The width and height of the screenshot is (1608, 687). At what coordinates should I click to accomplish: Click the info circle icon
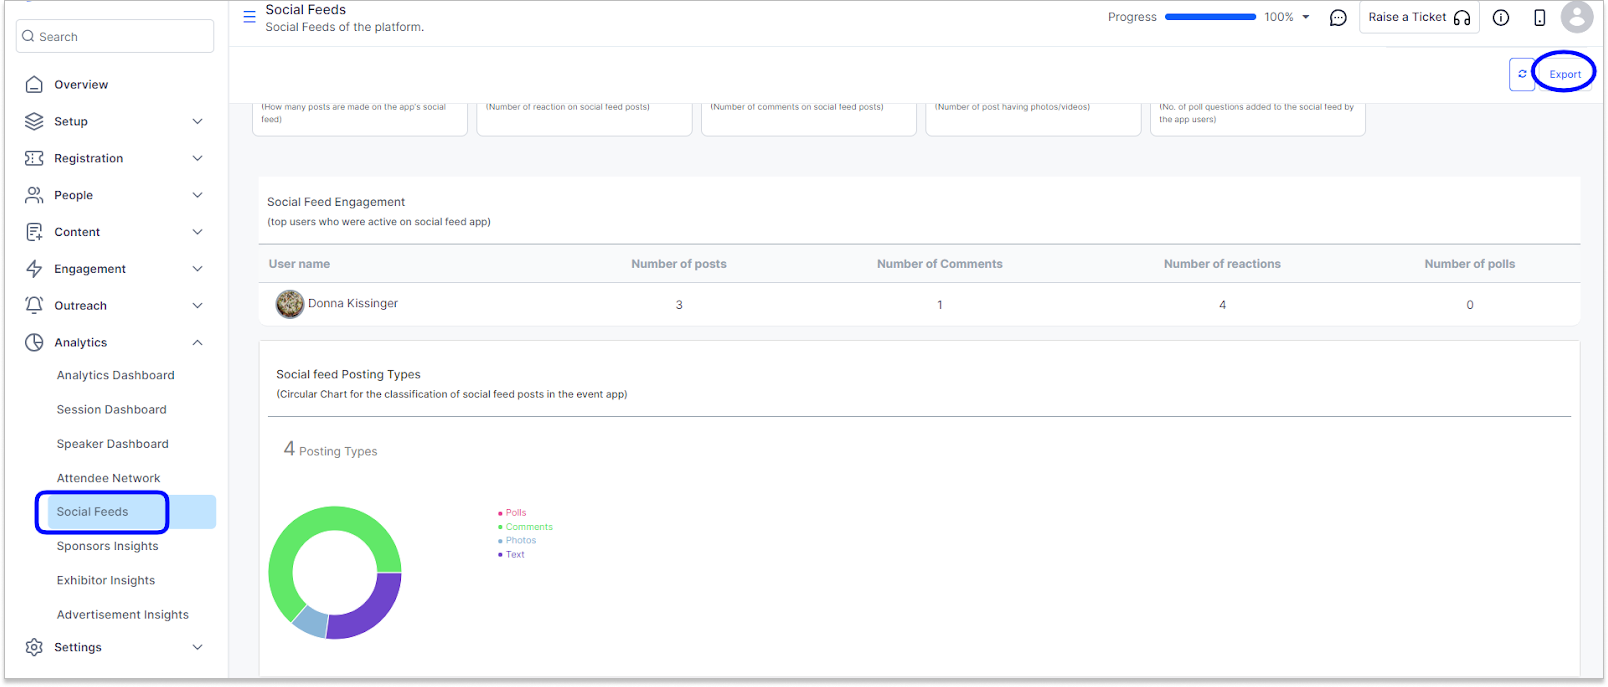click(1501, 18)
